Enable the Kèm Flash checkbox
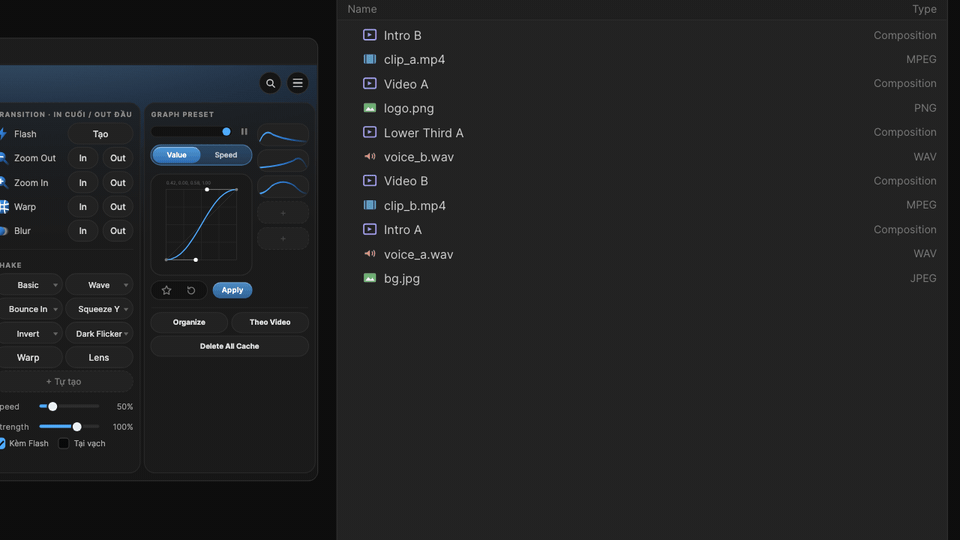Screen dimensions: 960x540 2,443
